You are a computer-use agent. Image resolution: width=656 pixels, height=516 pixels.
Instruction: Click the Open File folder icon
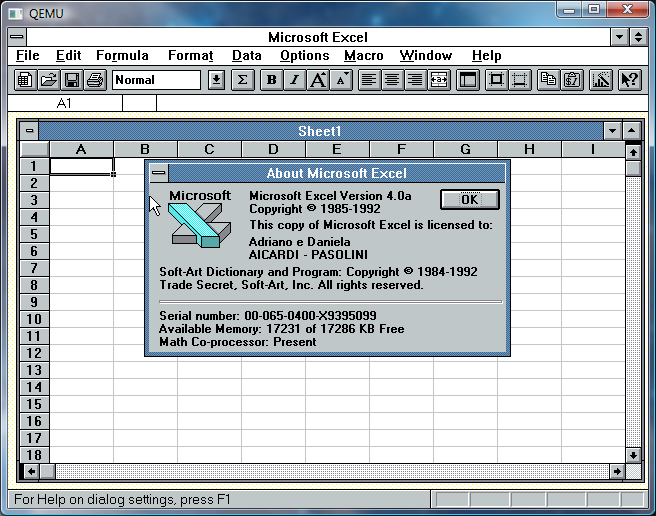click(x=48, y=80)
